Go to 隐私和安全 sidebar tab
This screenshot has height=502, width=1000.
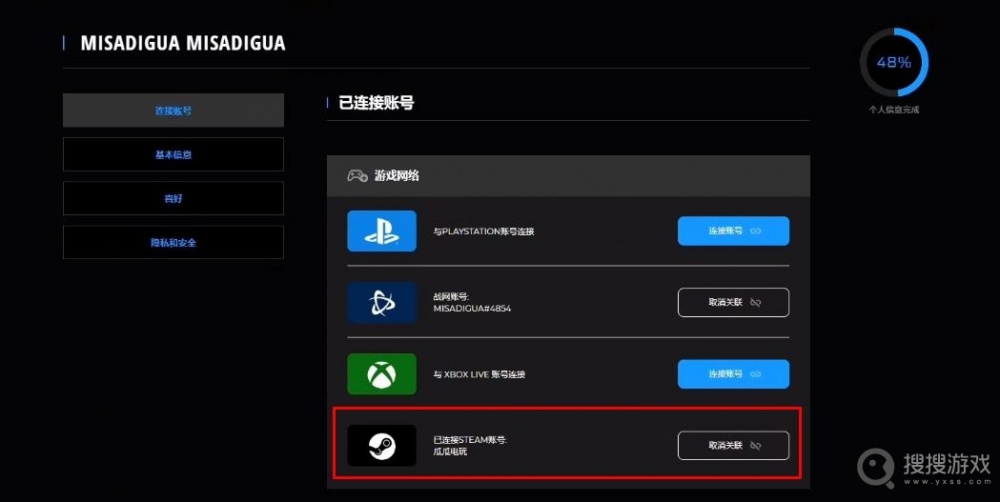173,242
